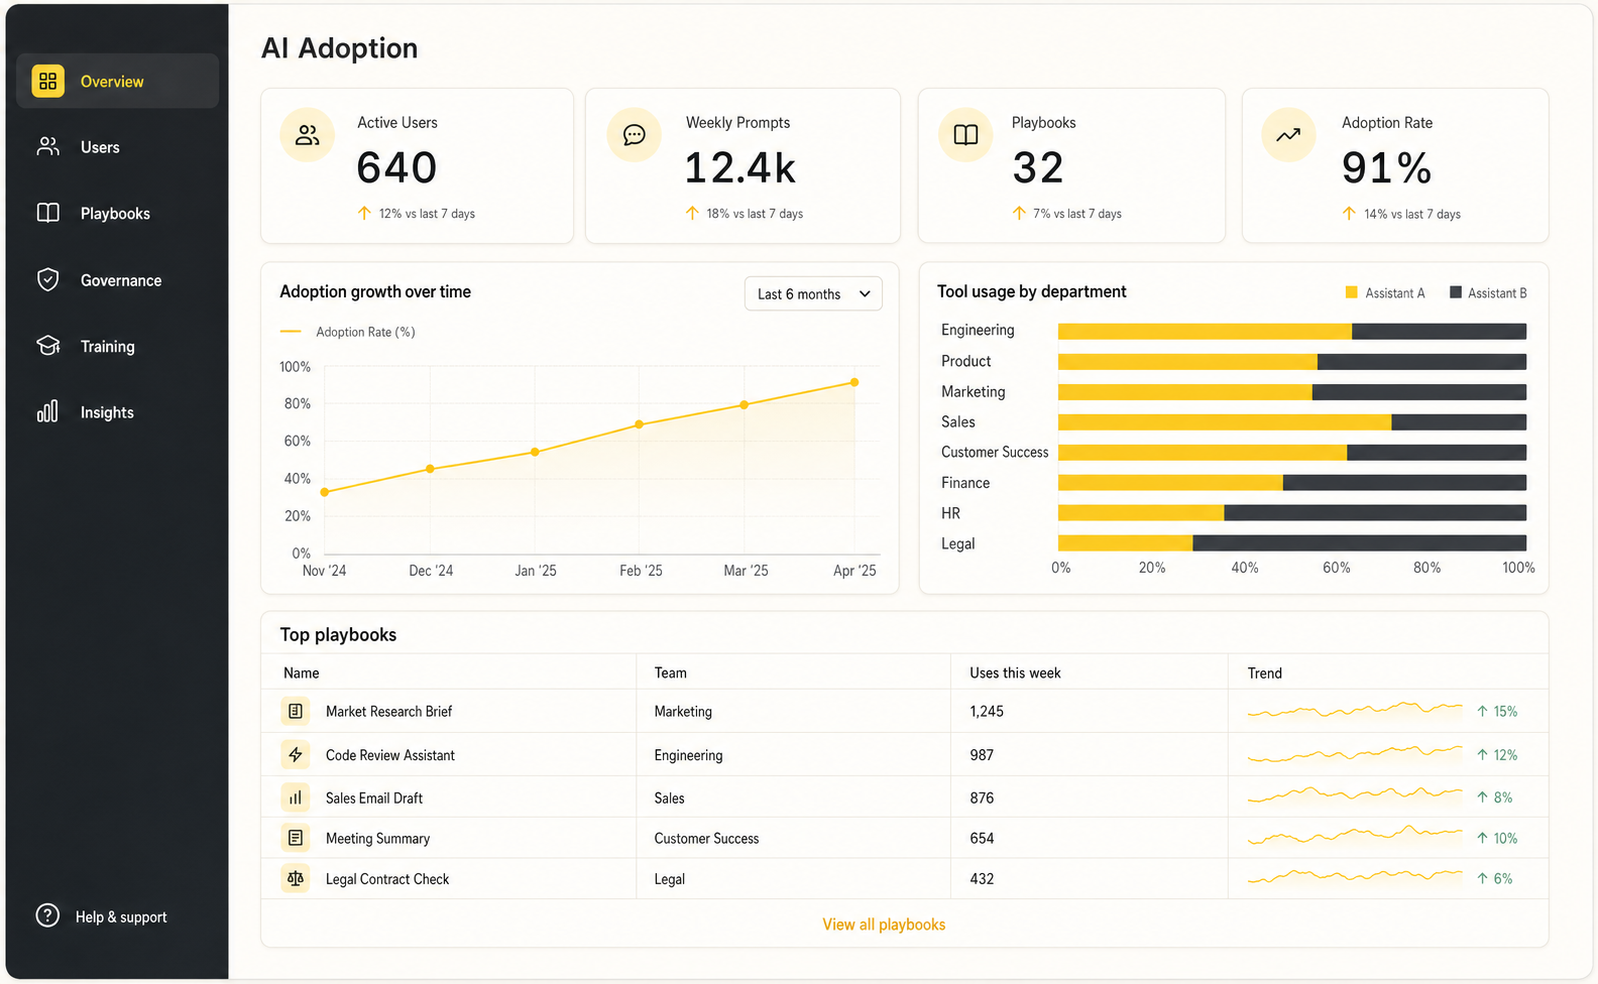Open the Overview menu item

(x=117, y=81)
